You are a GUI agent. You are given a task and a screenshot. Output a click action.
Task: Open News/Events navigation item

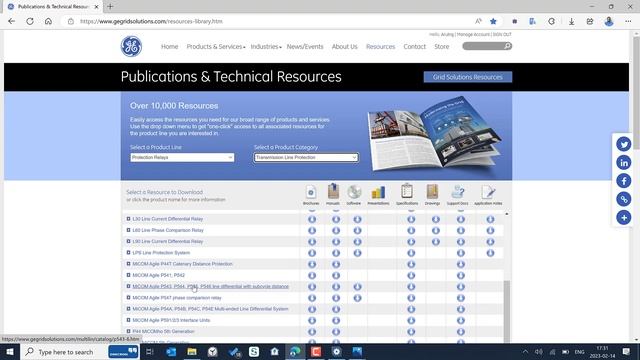[305, 47]
